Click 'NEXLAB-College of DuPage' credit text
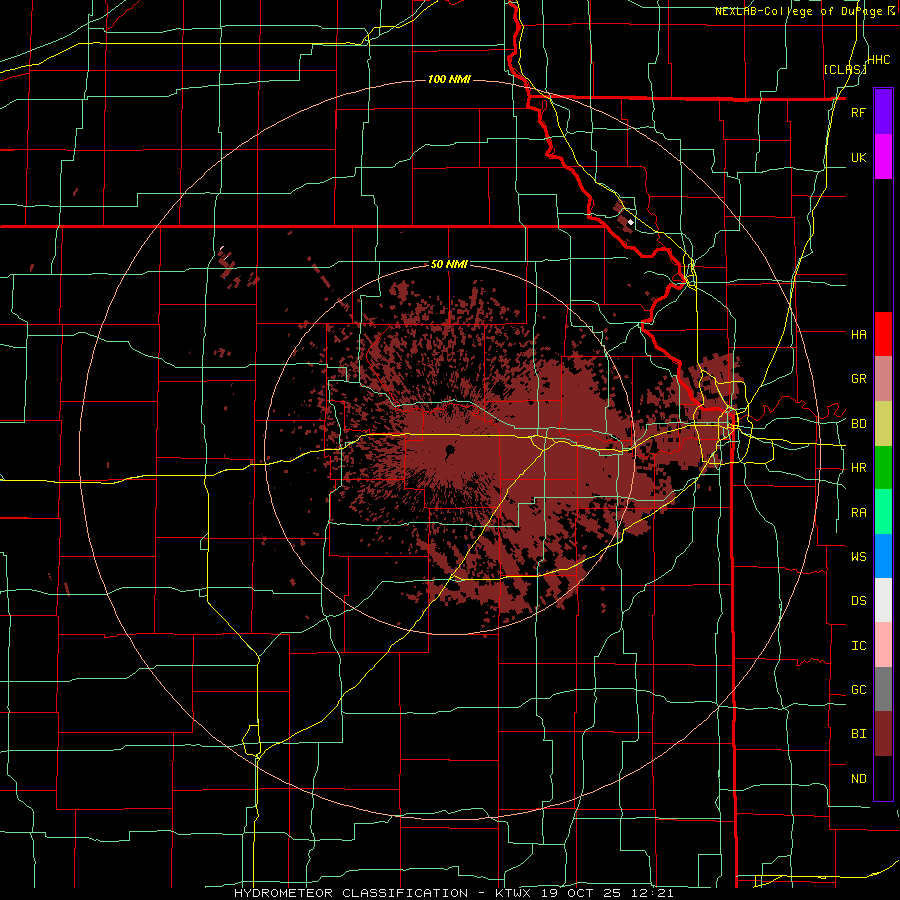 [x=798, y=11]
